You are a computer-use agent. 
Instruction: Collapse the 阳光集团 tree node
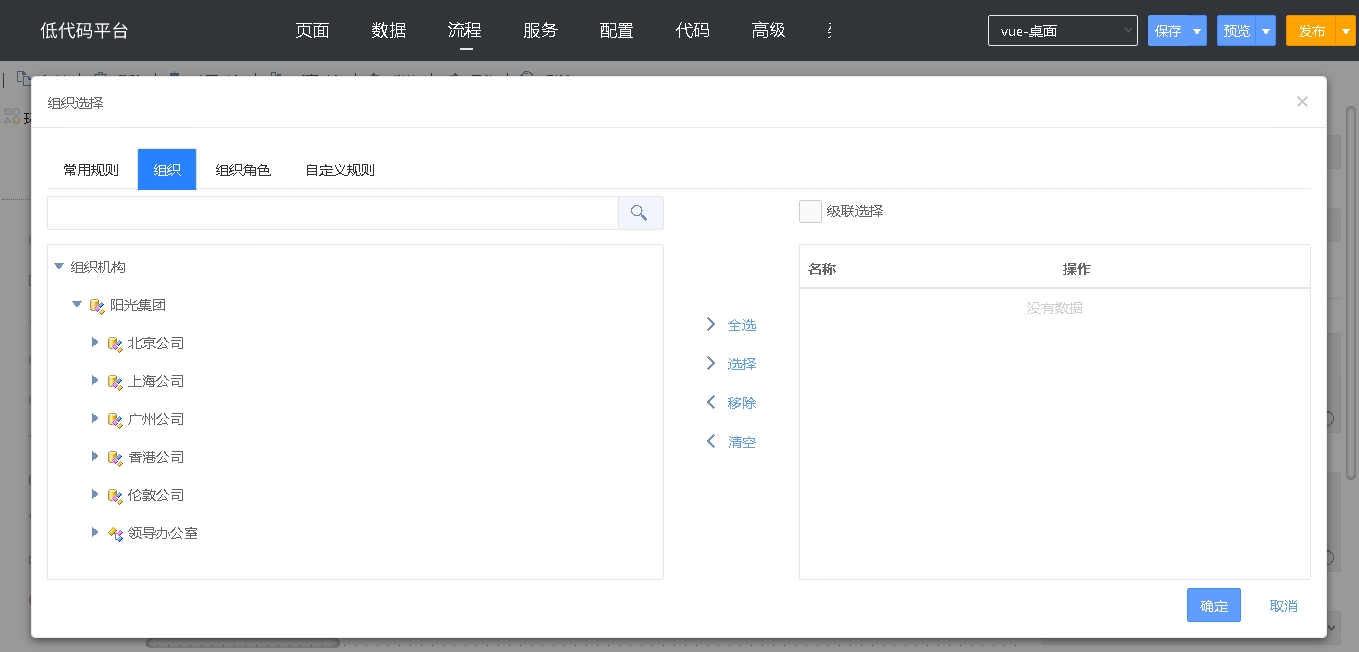(x=77, y=304)
